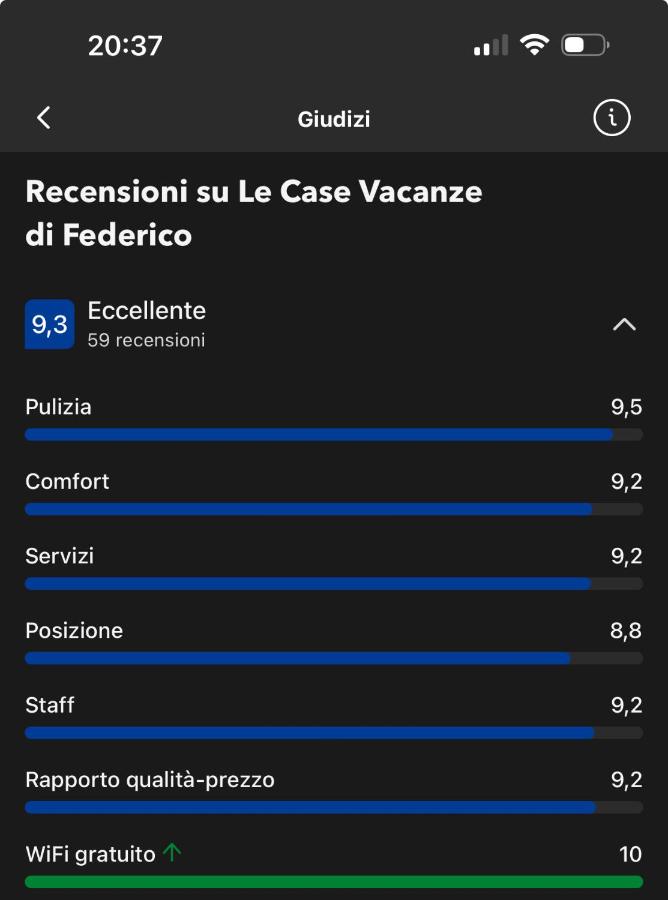Tap the back arrow to return

pos(42,117)
